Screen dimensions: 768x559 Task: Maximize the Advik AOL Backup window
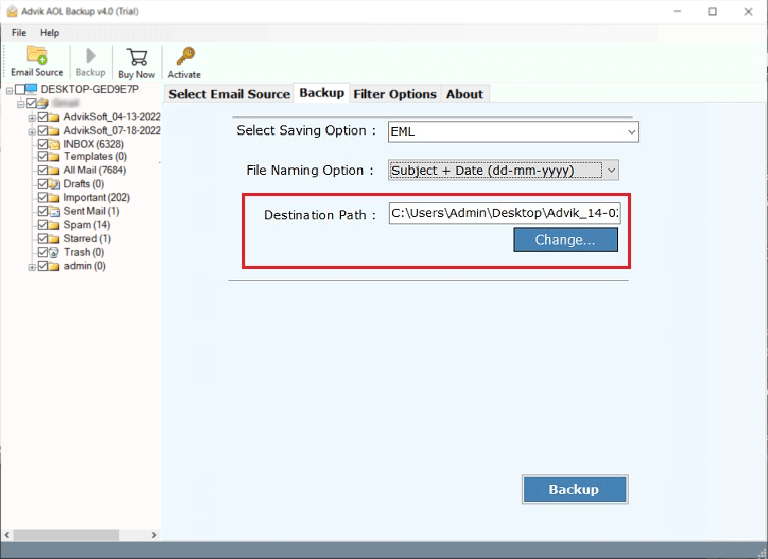pyautogui.click(x=713, y=11)
